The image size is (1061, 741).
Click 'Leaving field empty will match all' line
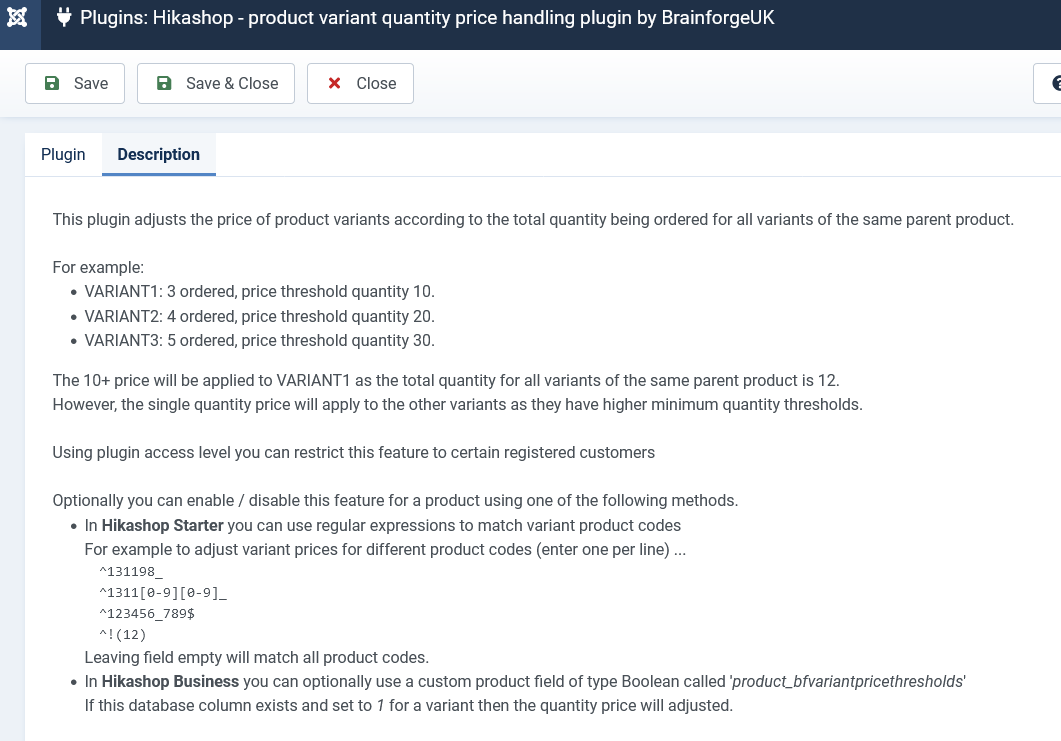click(x=256, y=658)
